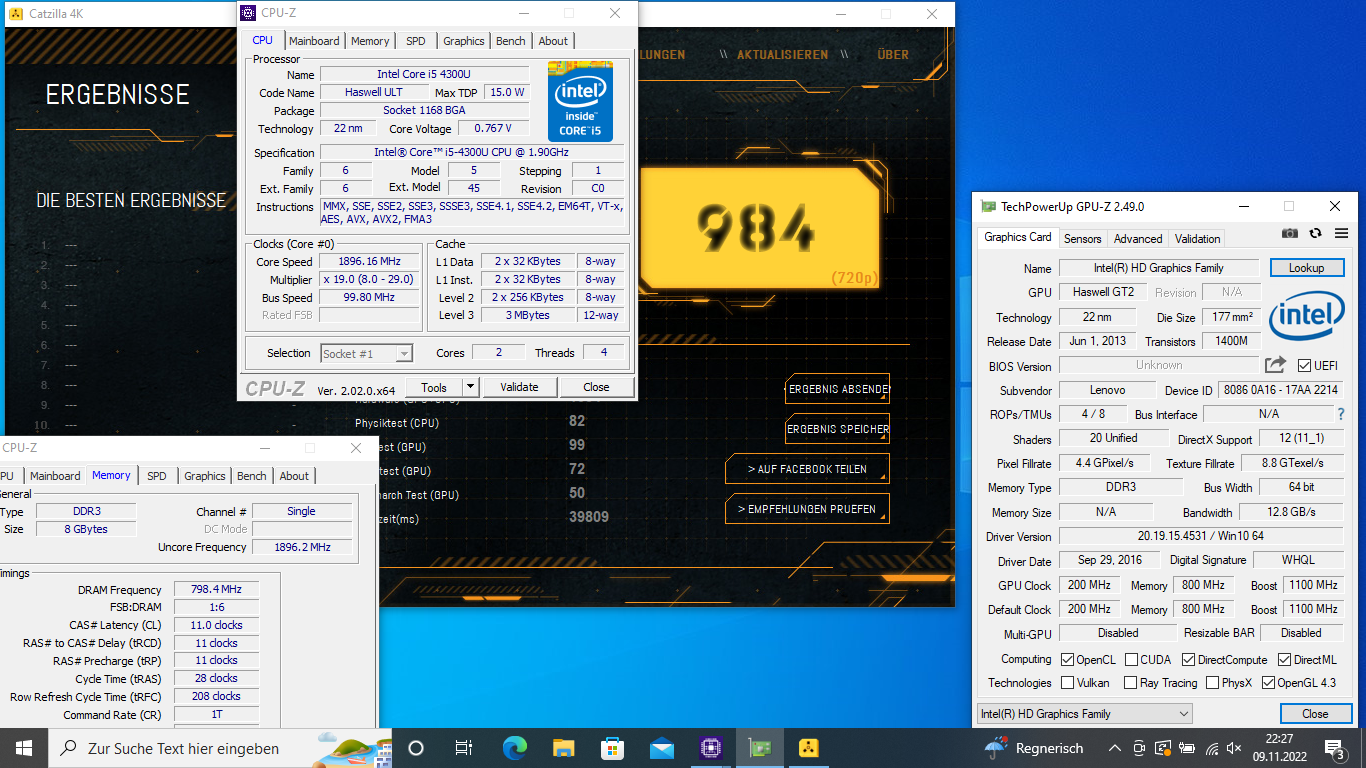Open the Bench tab in top CPU-Z
This screenshot has height=768, width=1366.
pos(511,41)
